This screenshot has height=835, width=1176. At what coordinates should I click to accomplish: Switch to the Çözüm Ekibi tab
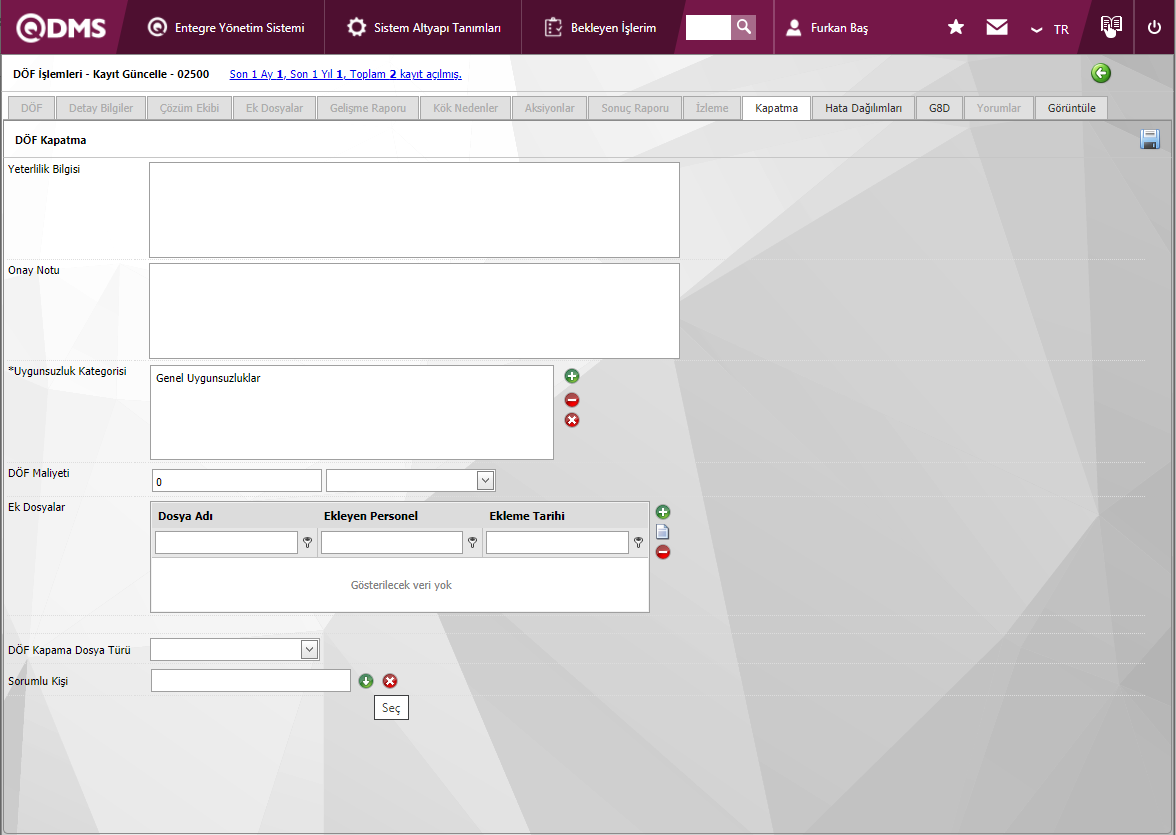189,108
